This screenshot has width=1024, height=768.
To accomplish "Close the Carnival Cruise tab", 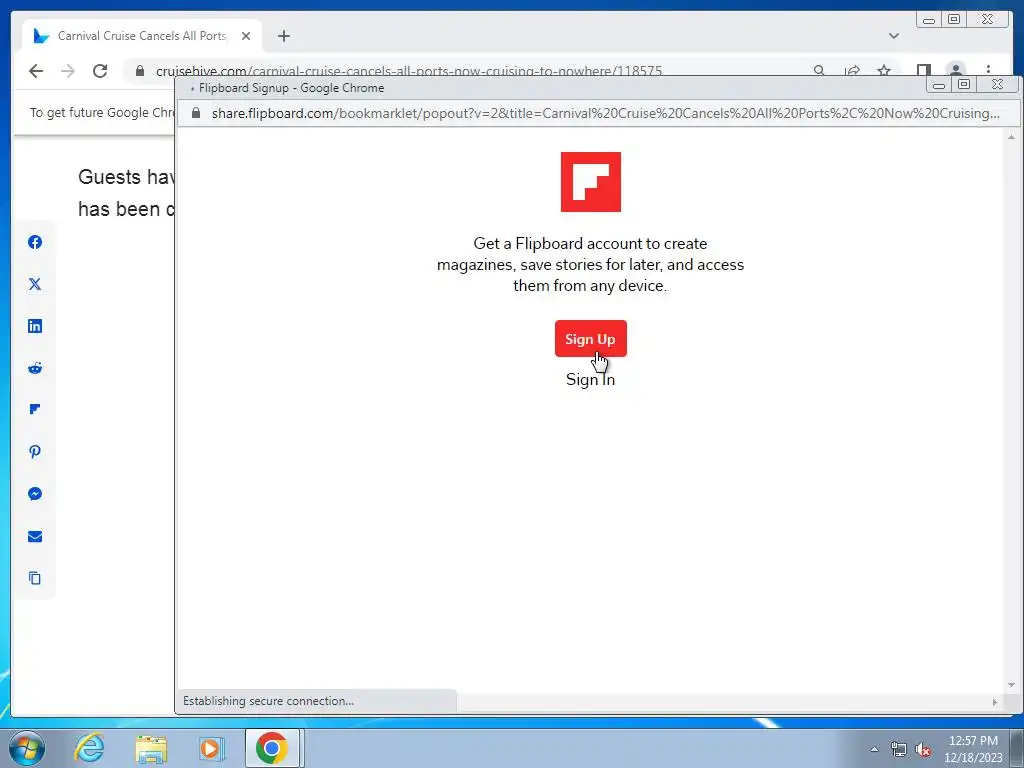I will tap(246, 36).
